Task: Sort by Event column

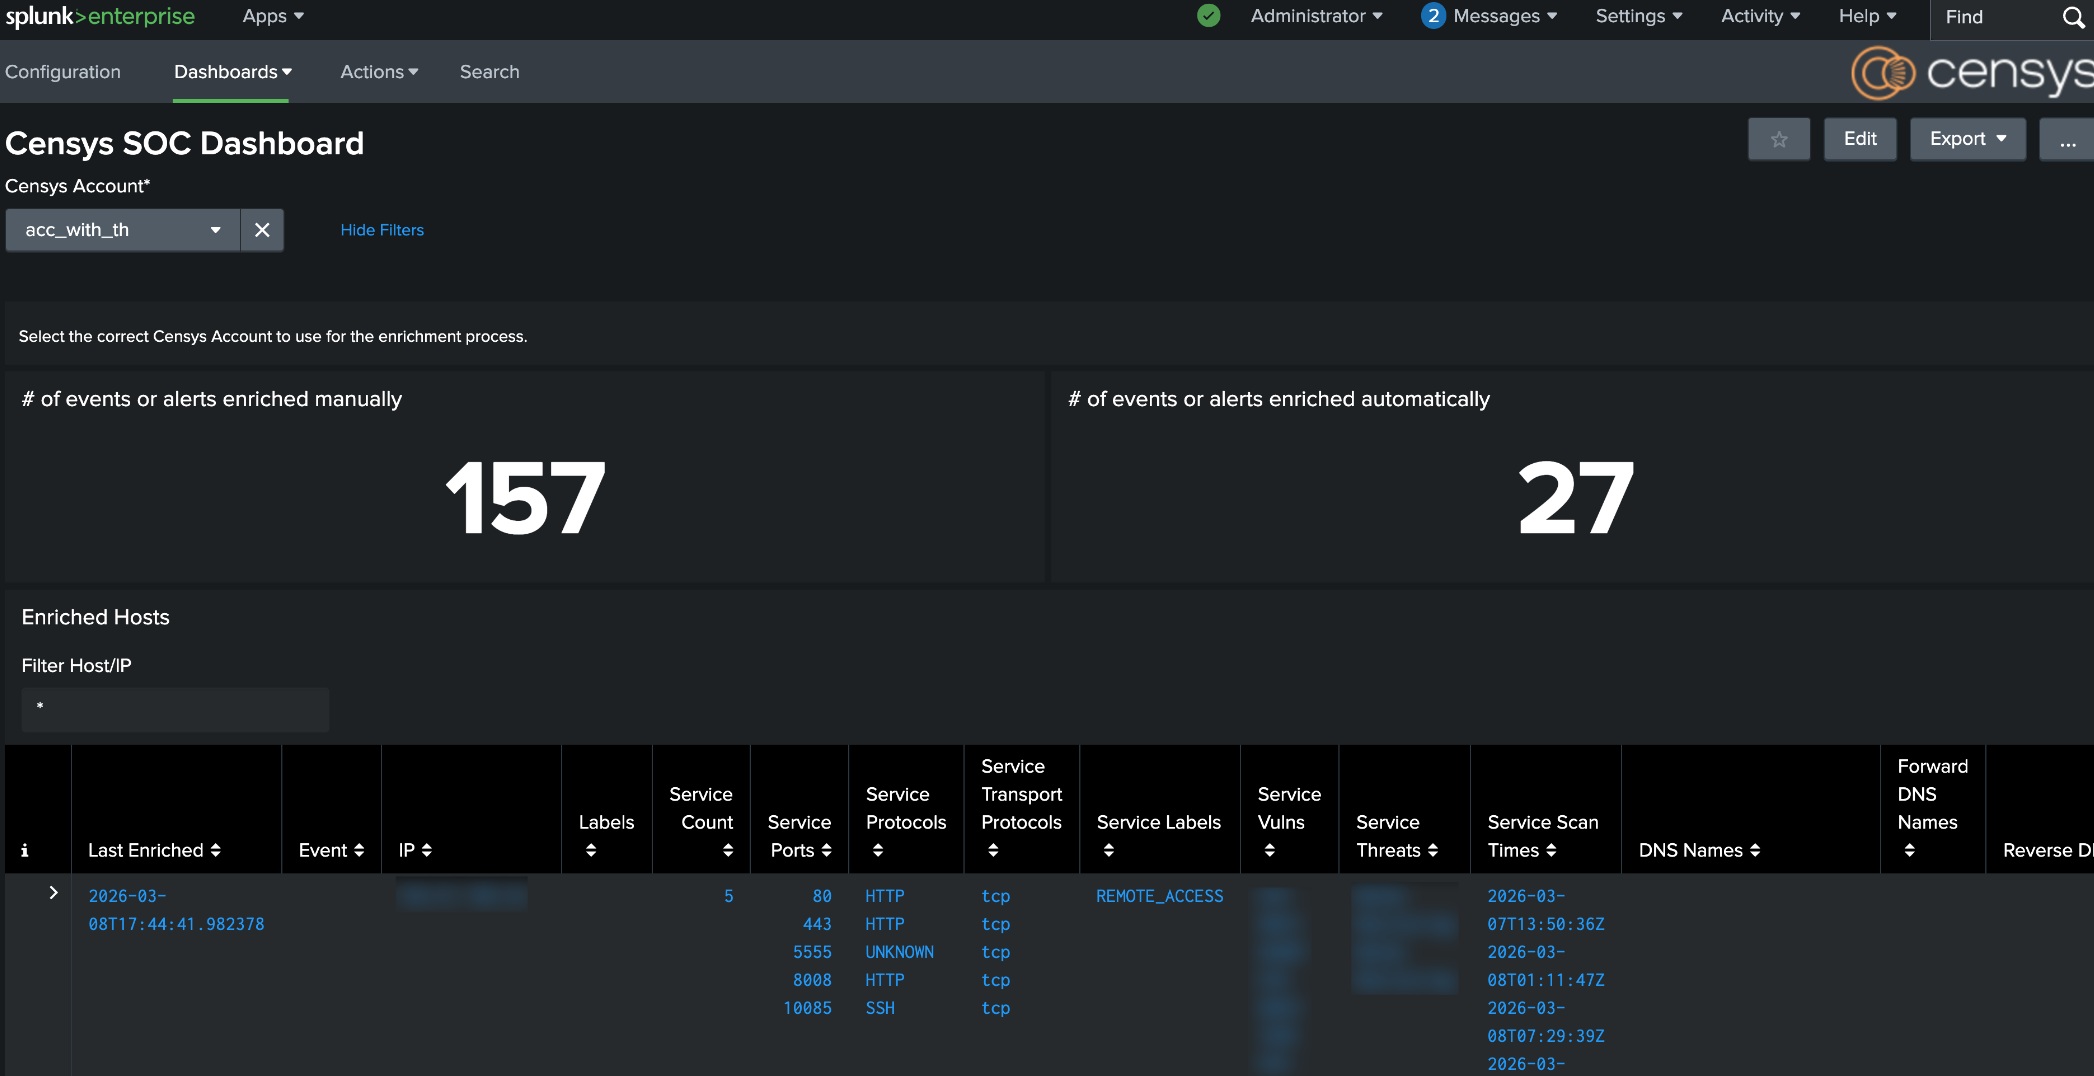Action: [x=331, y=850]
